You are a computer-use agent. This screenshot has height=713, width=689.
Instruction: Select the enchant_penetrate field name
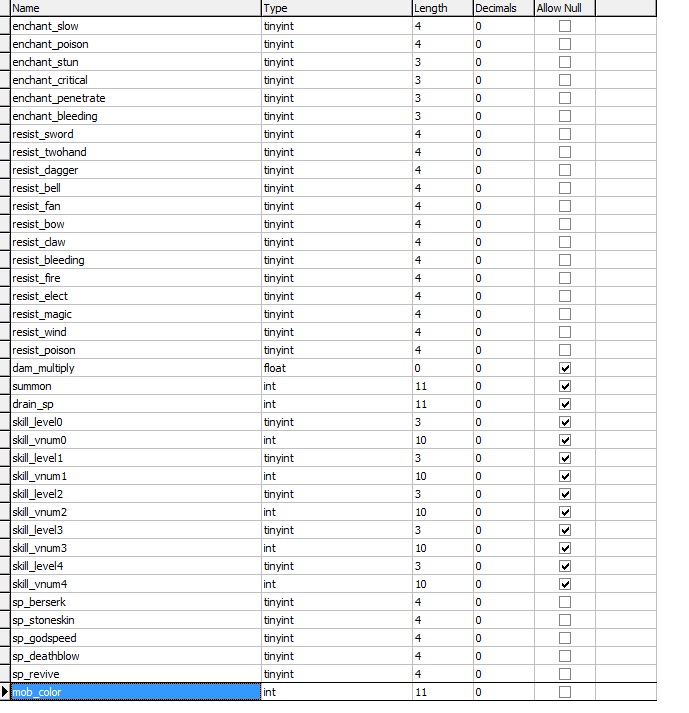click(136, 98)
